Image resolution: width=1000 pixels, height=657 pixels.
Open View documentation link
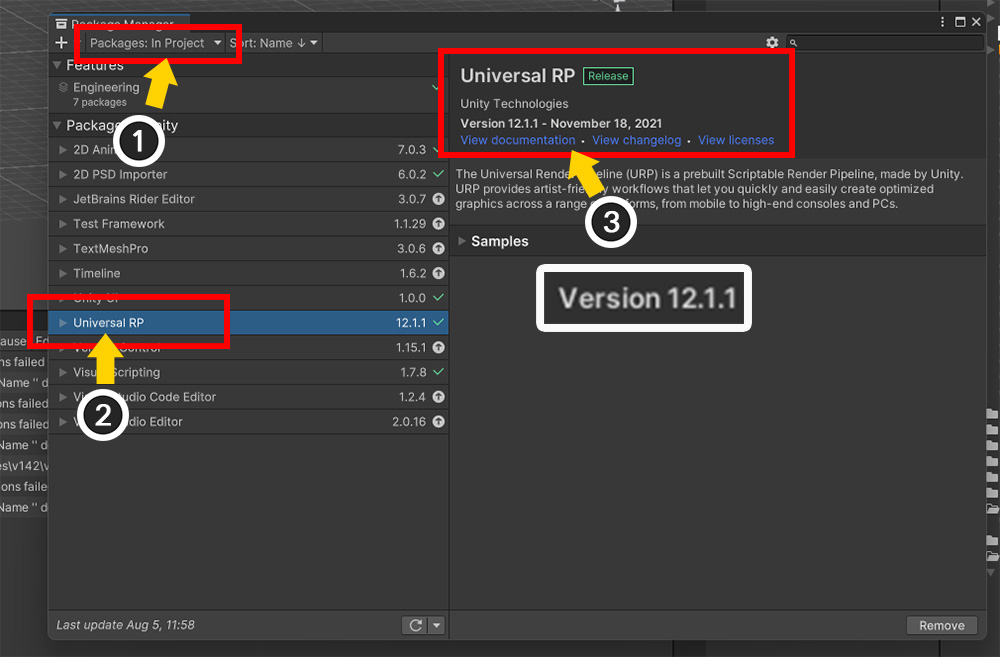pyautogui.click(x=518, y=140)
